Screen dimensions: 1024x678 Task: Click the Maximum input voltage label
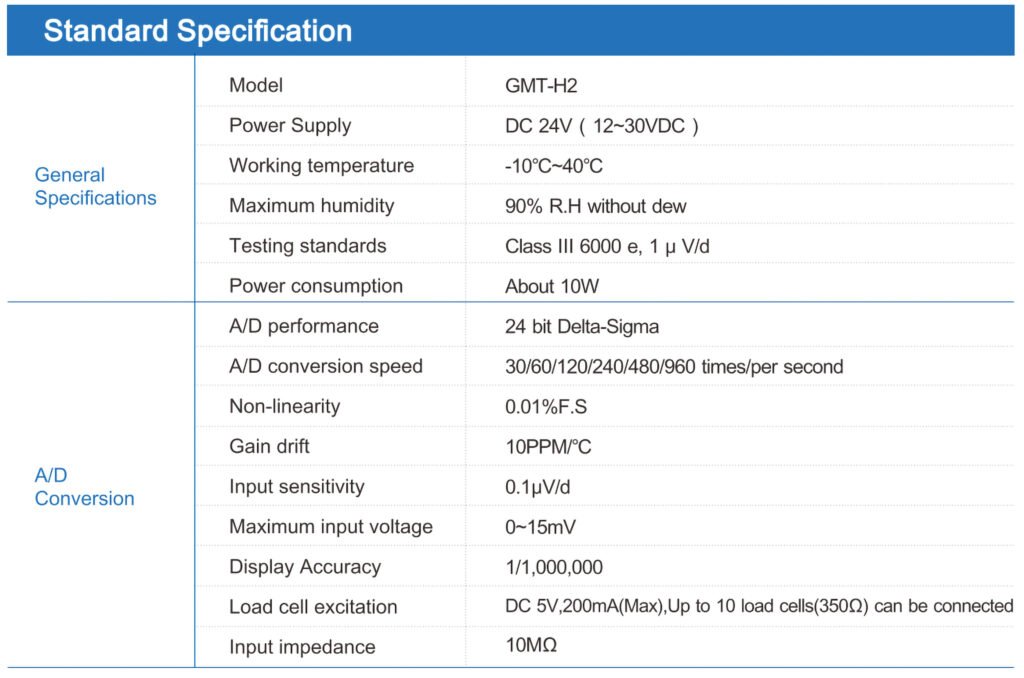click(330, 526)
